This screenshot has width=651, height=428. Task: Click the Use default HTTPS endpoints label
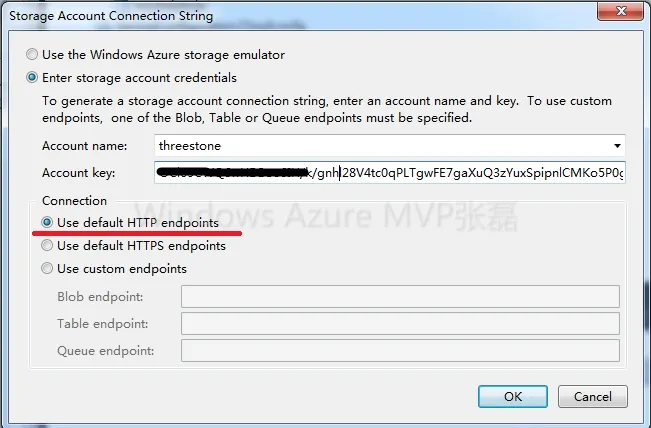click(x=142, y=246)
